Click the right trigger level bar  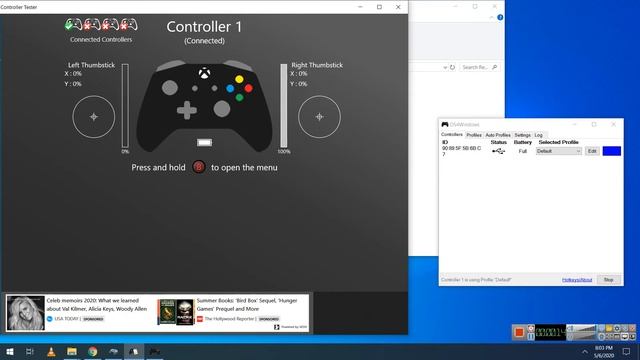(284, 106)
